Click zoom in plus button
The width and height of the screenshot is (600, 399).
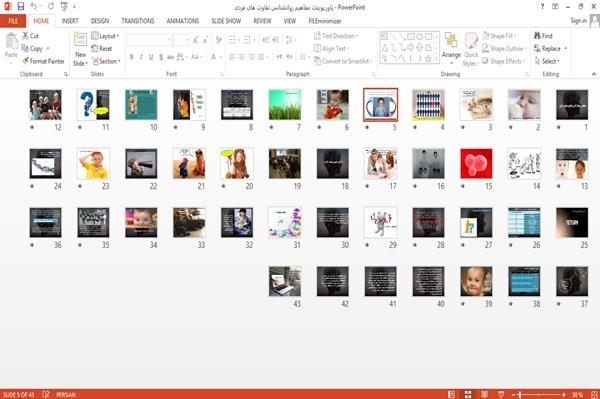click(564, 394)
